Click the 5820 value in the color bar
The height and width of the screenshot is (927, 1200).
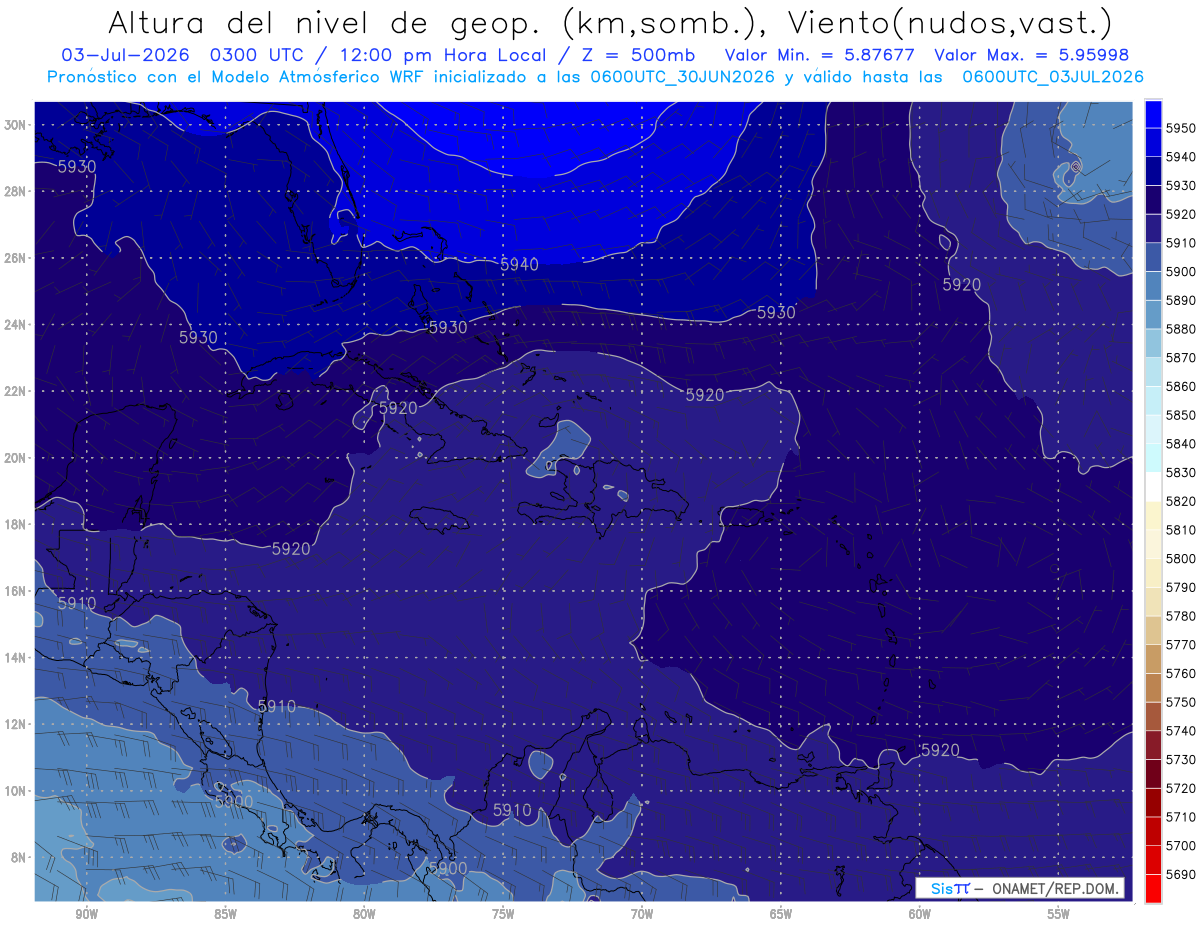[1181, 501]
